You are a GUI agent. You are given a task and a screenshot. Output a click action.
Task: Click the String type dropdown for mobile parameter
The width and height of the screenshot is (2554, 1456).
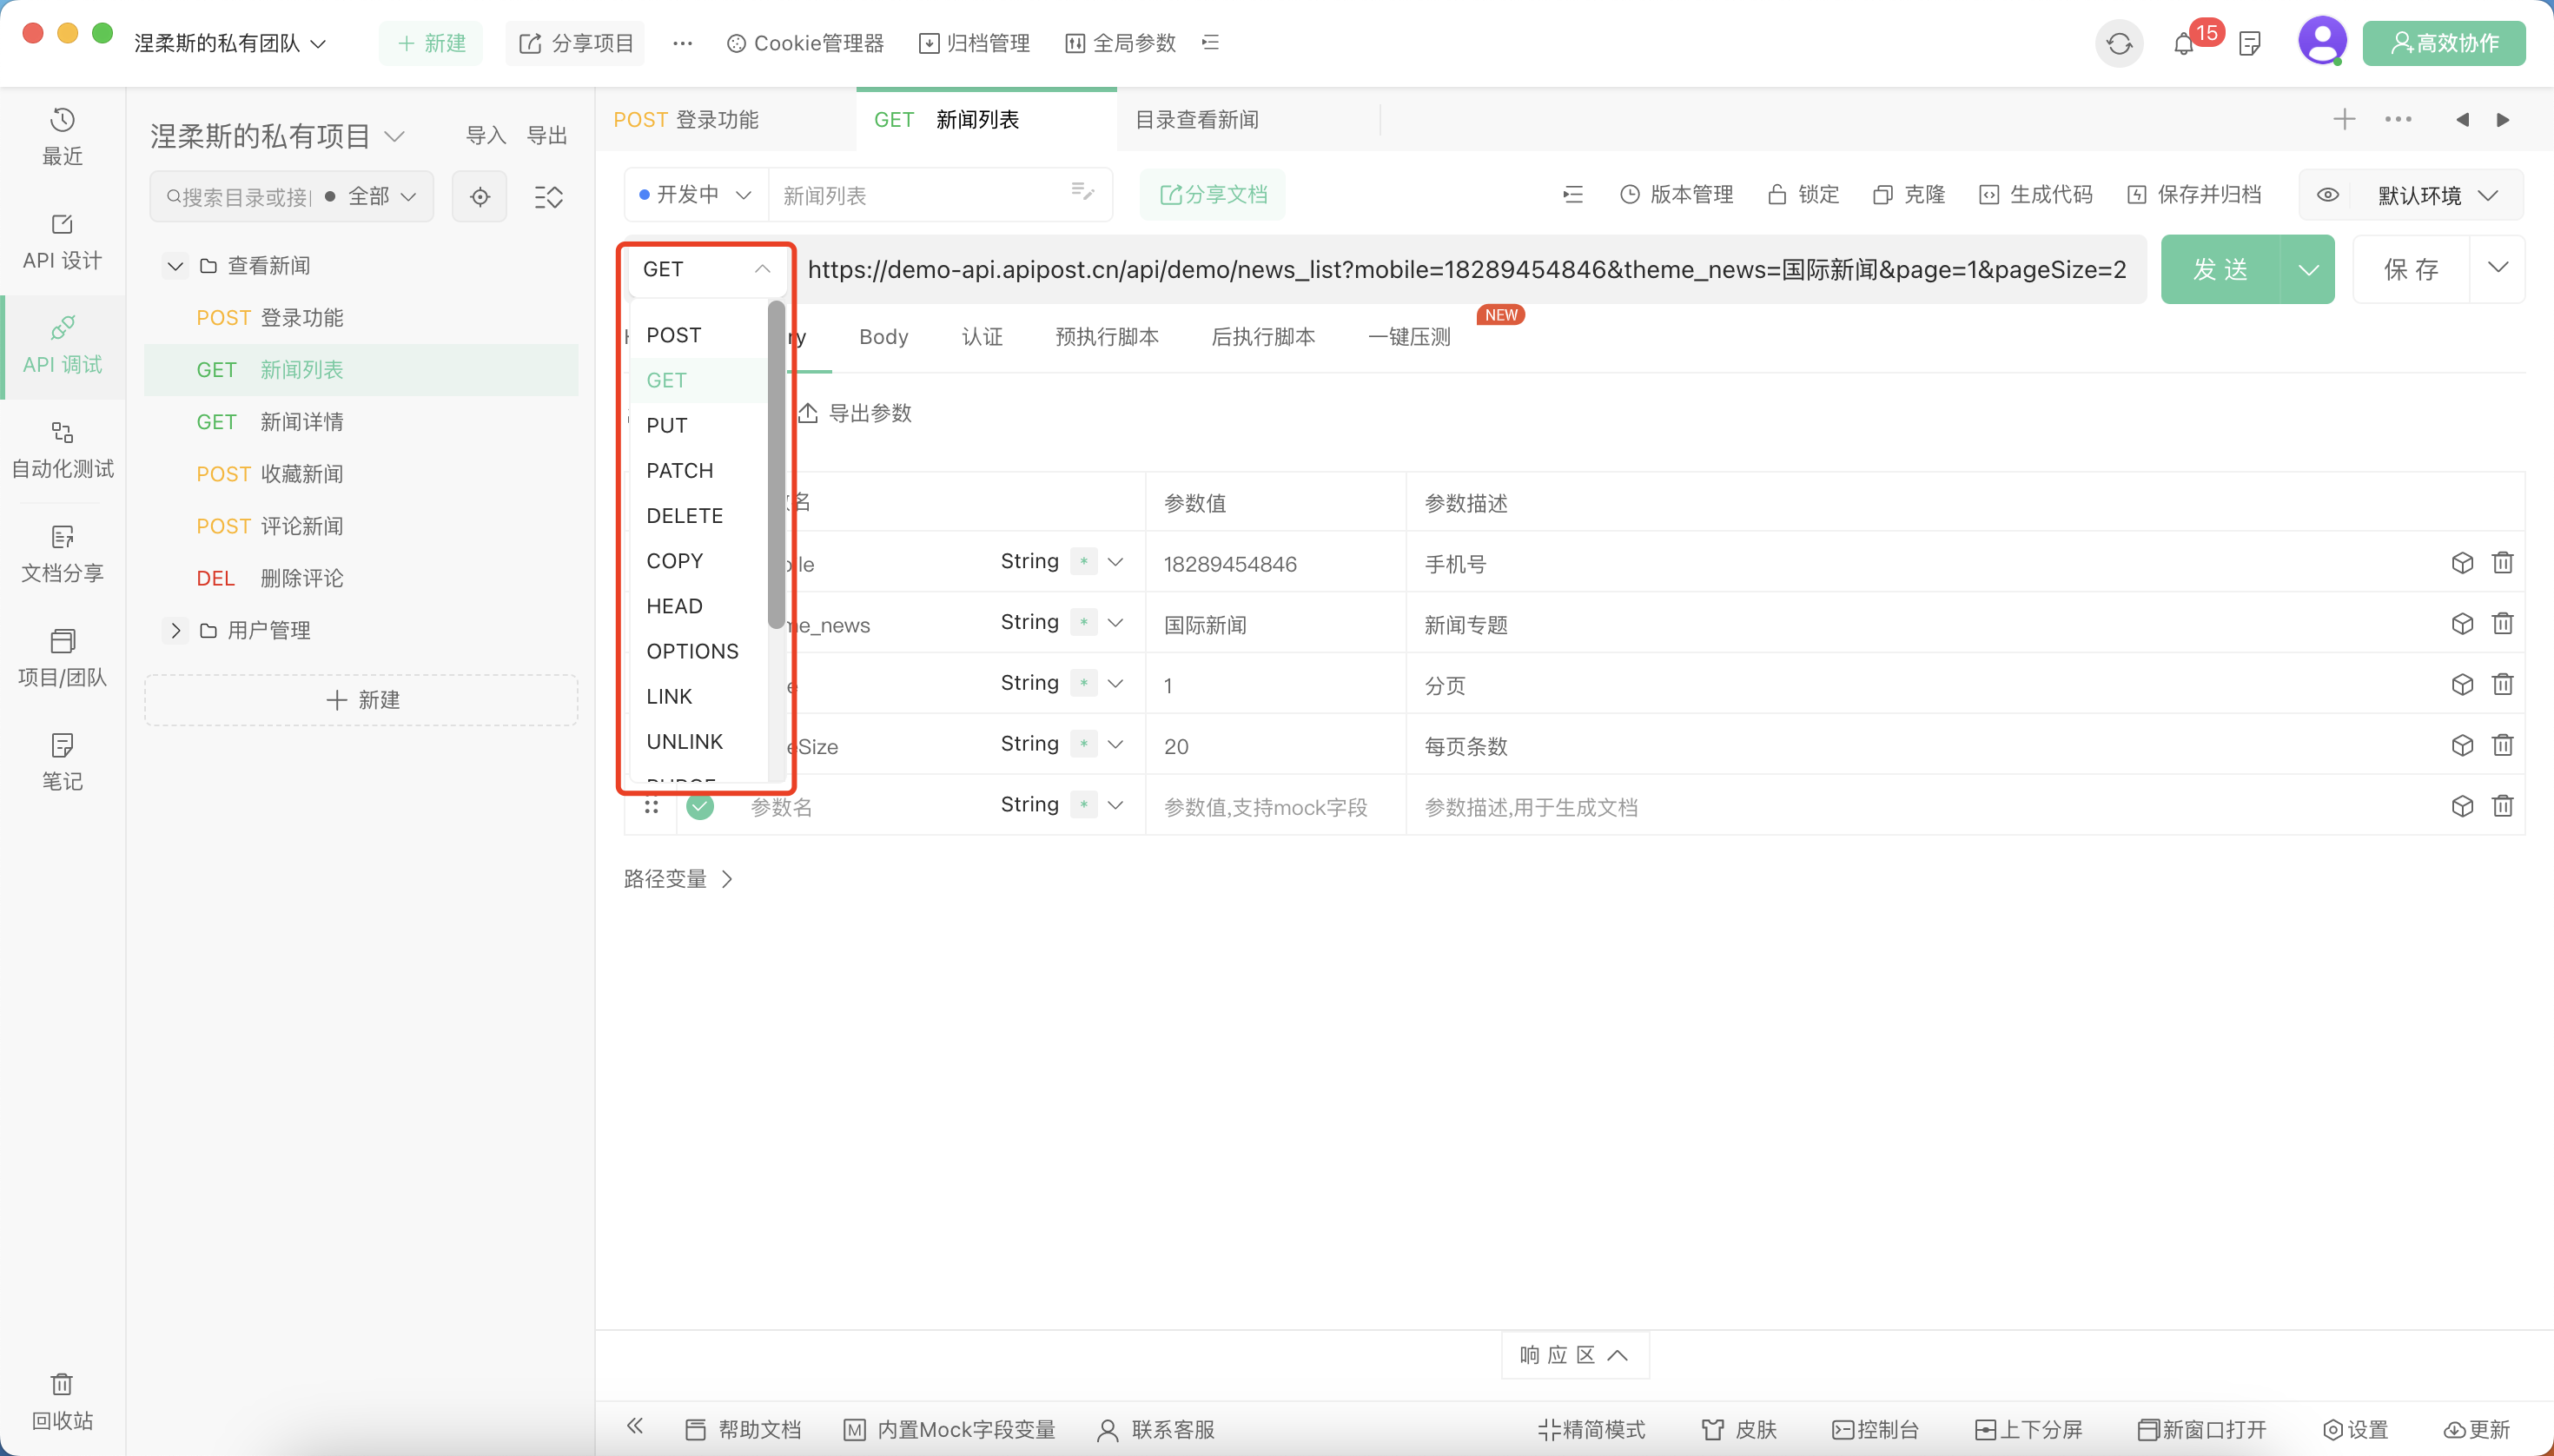click(1060, 563)
